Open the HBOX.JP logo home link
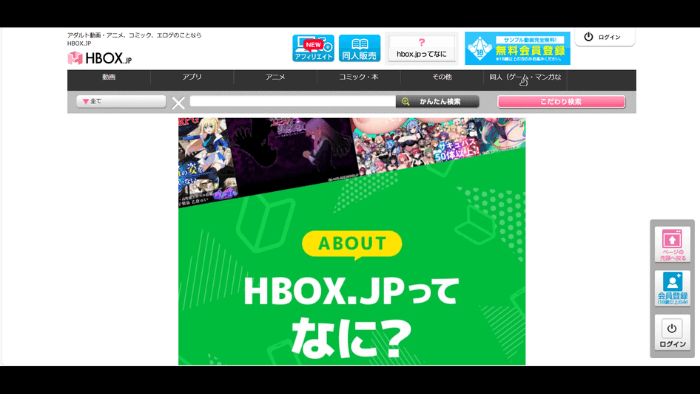Viewport: 700px width, 394px height. 100,58
